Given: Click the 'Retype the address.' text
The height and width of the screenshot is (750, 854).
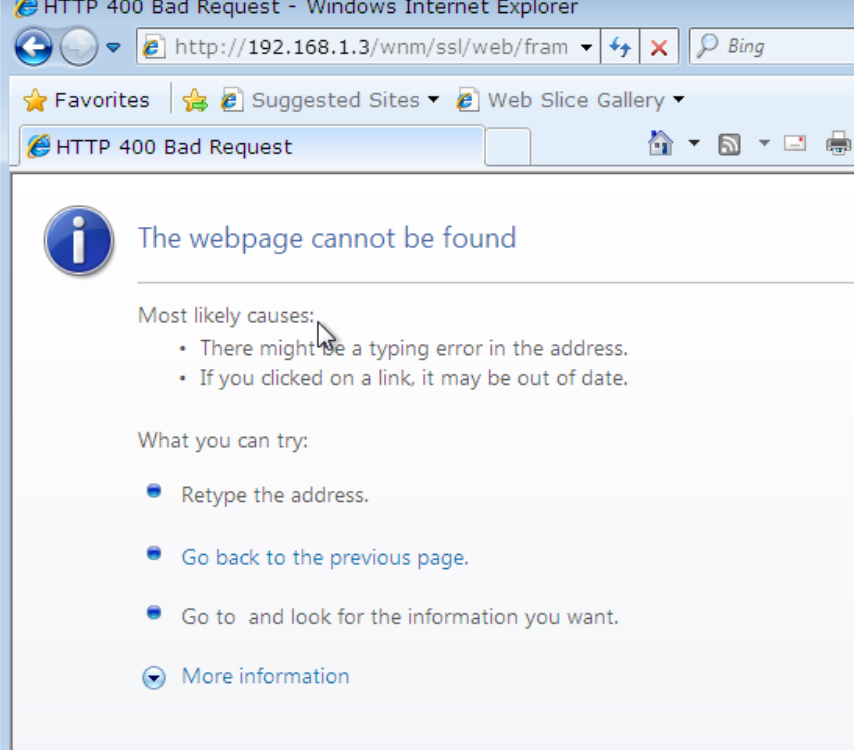Looking at the screenshot, I should (275, 495).
